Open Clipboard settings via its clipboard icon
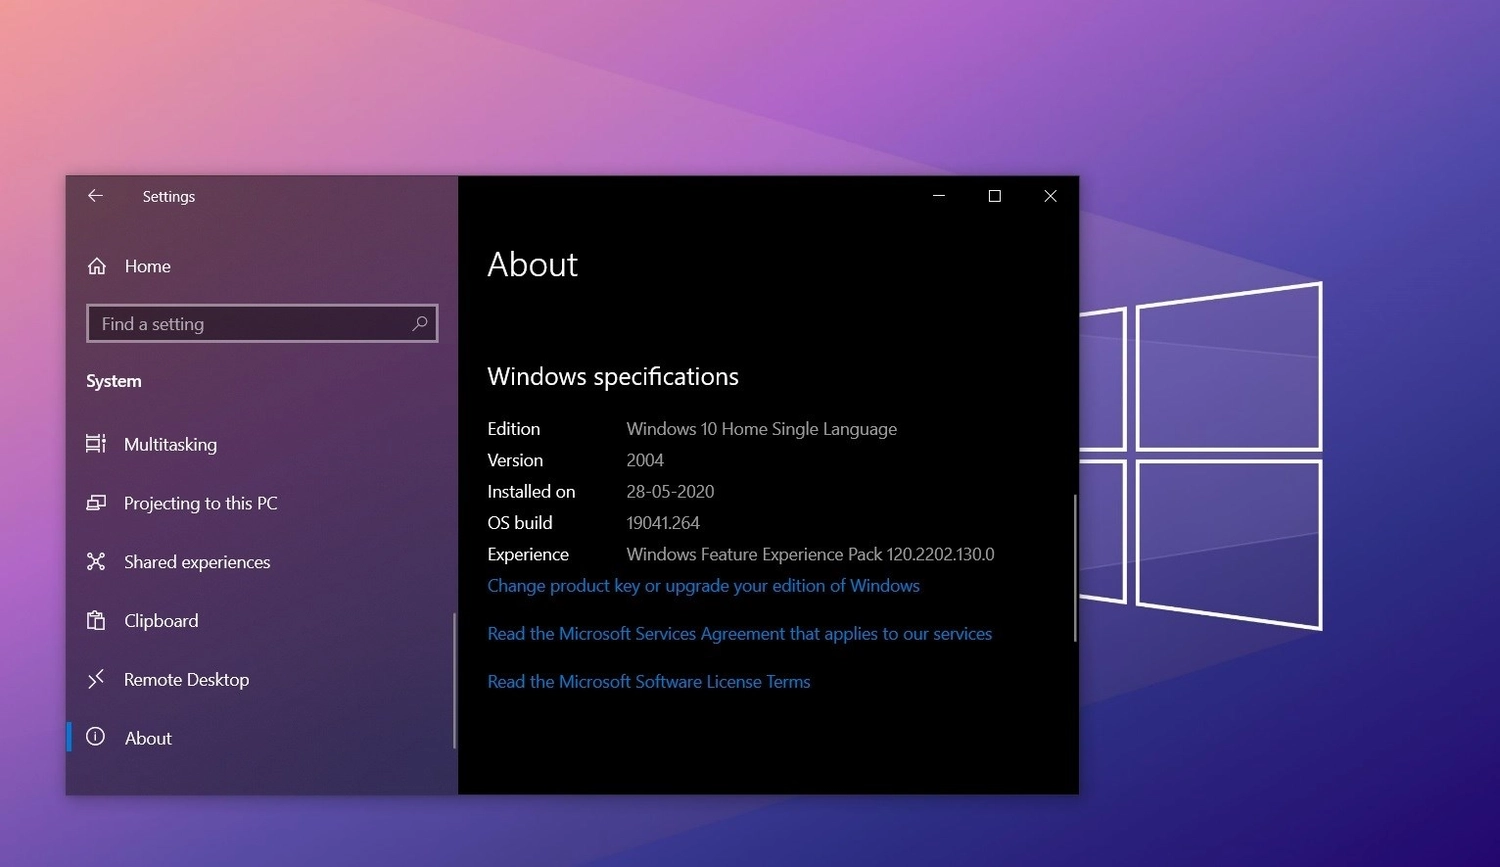The image size is (1500, 867). (95, 620)
